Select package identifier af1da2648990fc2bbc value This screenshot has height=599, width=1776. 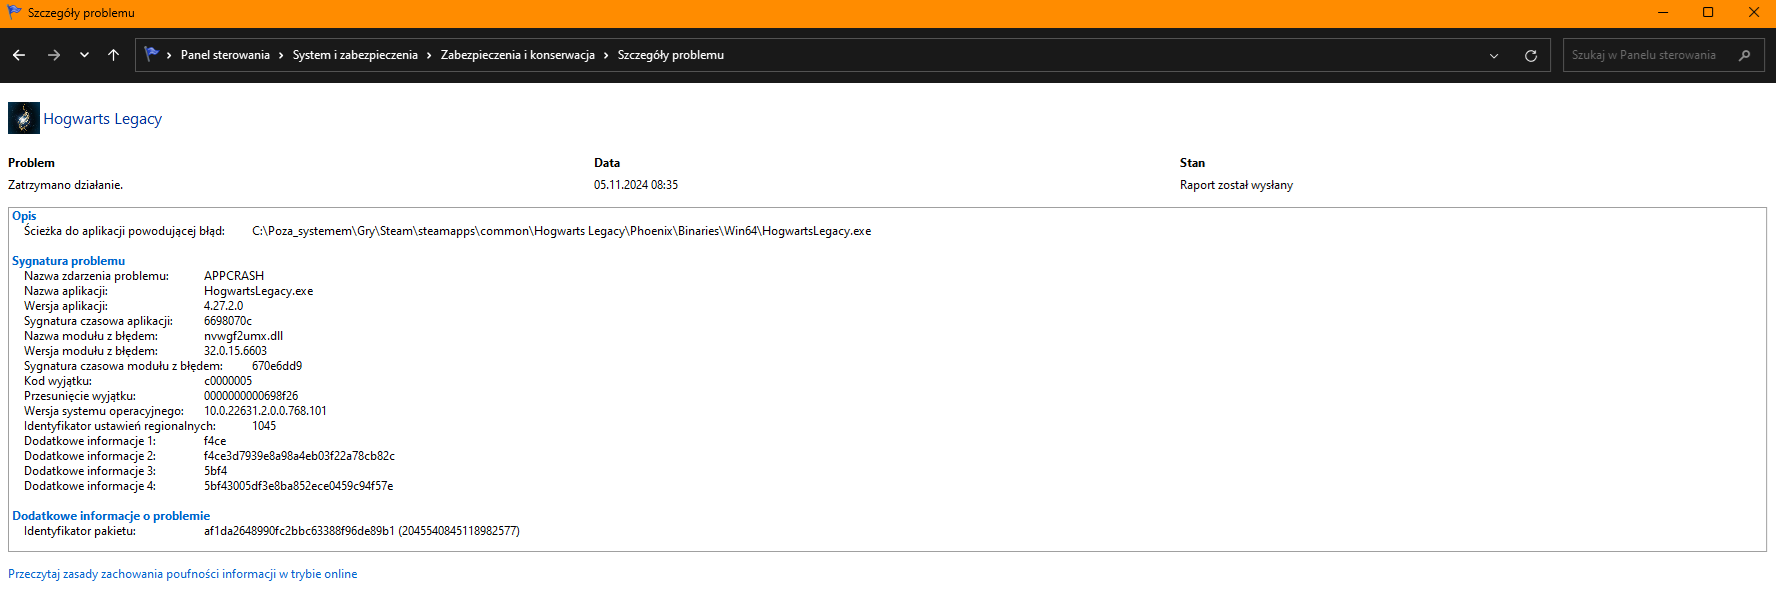point(362,531)
